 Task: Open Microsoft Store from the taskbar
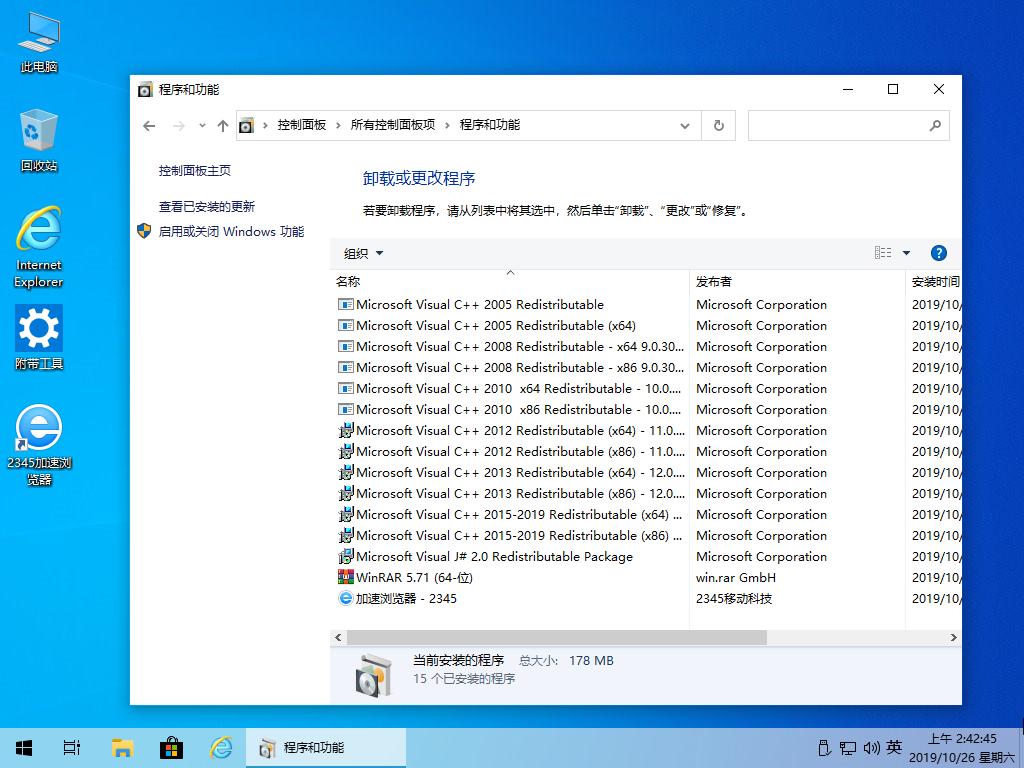[x=171, y=748]
